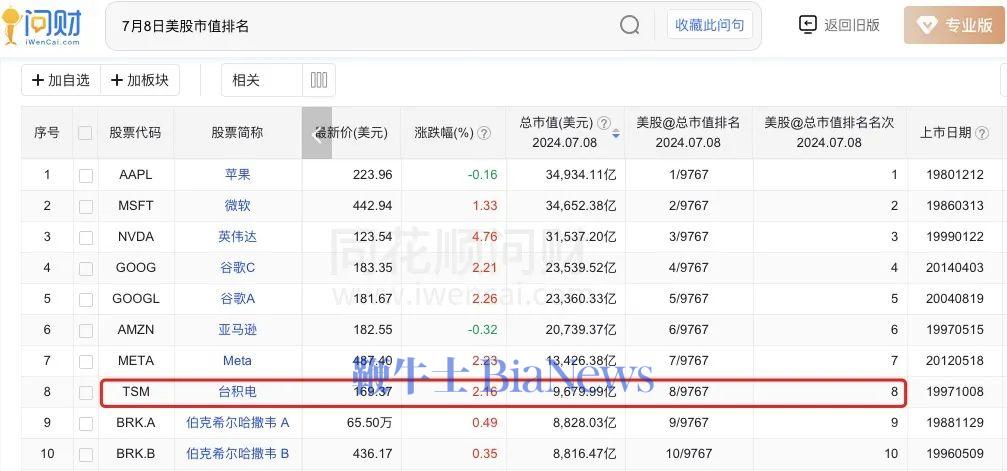
Task: Click price value 442.94
Action: pos(372,206)
